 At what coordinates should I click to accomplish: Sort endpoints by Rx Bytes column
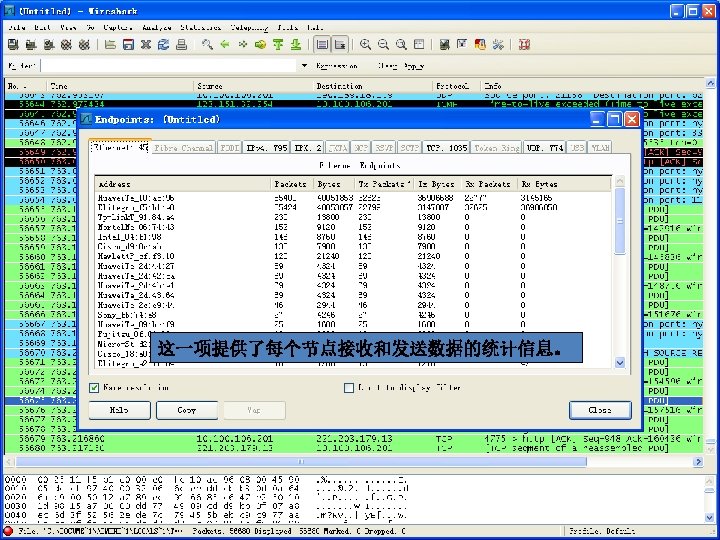[x=564, y=184]
